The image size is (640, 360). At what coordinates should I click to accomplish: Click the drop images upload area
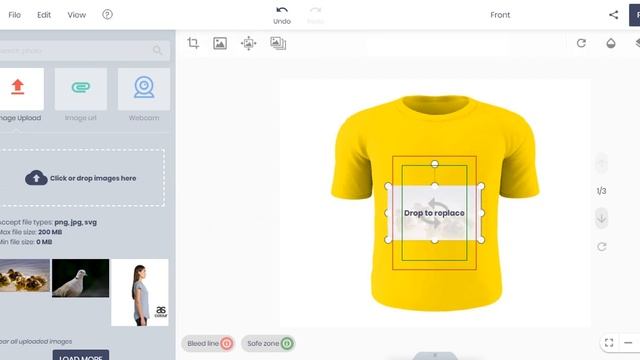[82, 178]
